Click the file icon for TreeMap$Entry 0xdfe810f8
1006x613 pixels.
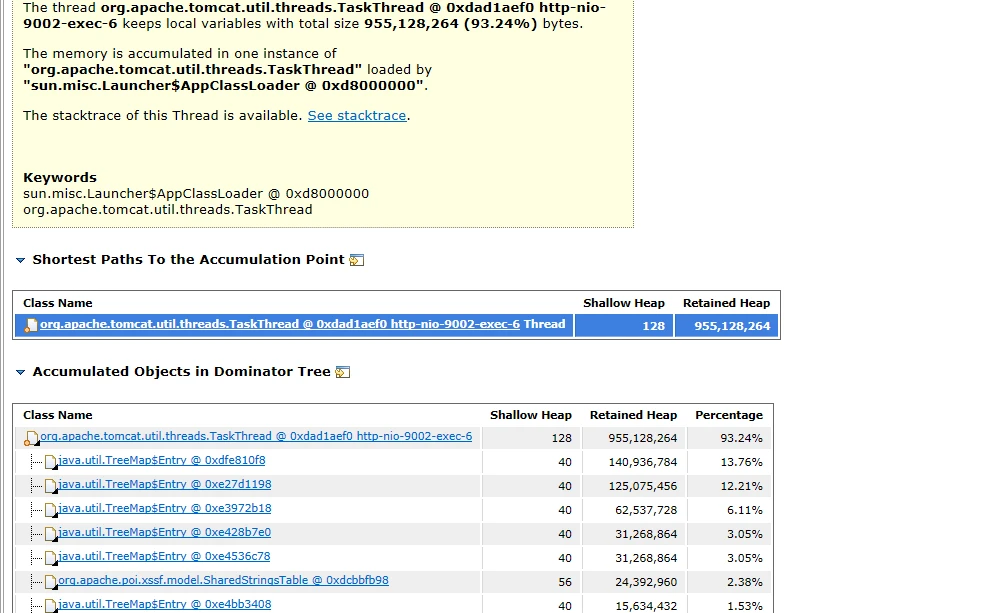(50, 462)
